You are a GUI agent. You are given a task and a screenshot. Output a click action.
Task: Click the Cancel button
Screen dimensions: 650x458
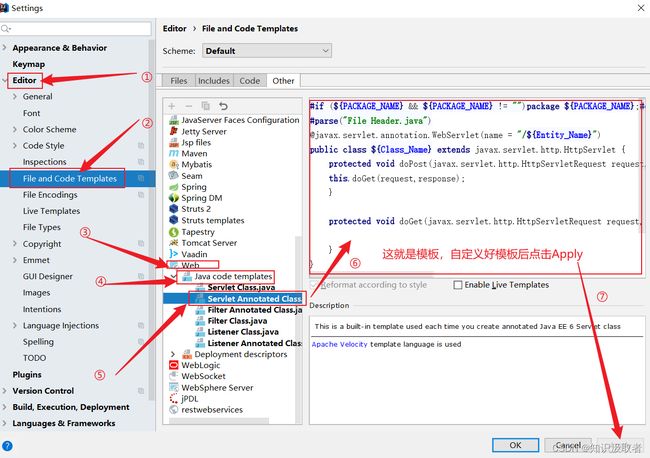(568, 445)
